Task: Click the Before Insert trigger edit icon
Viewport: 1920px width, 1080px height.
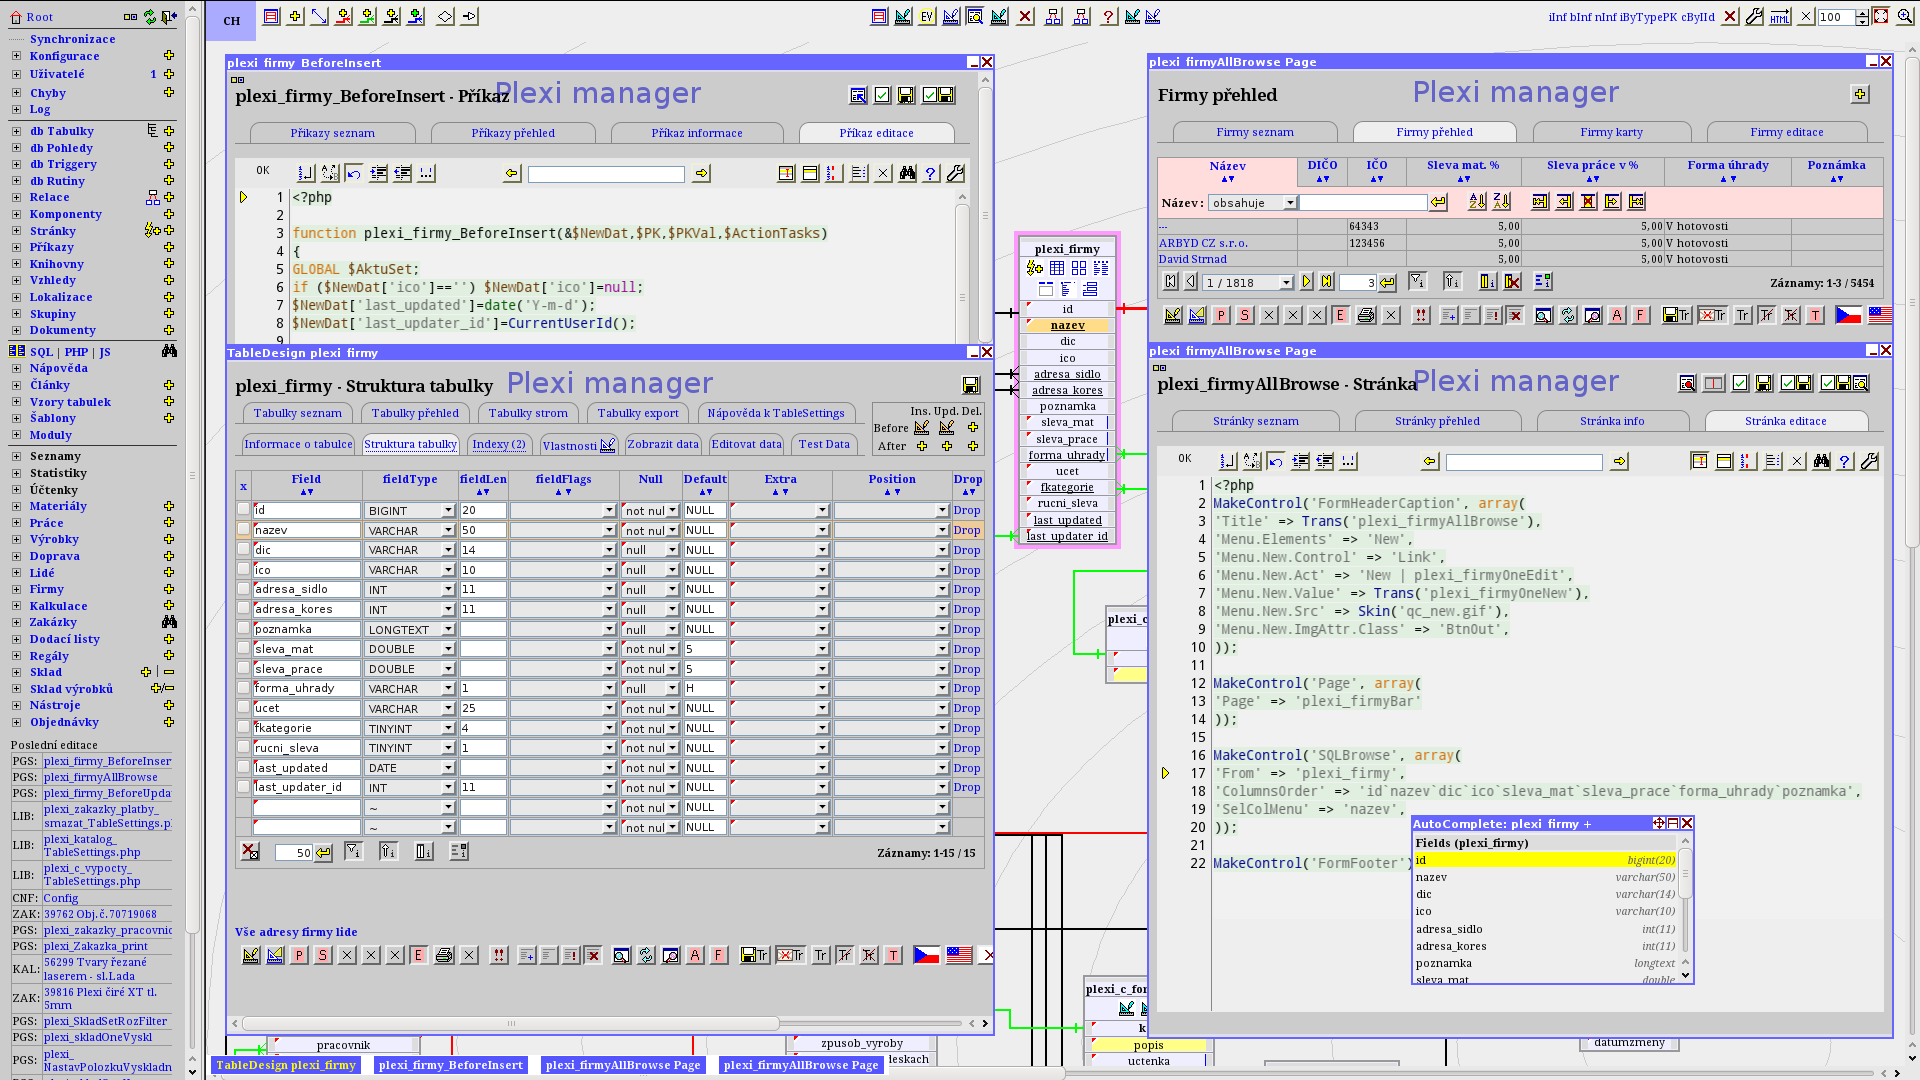Action: (922, 428)
